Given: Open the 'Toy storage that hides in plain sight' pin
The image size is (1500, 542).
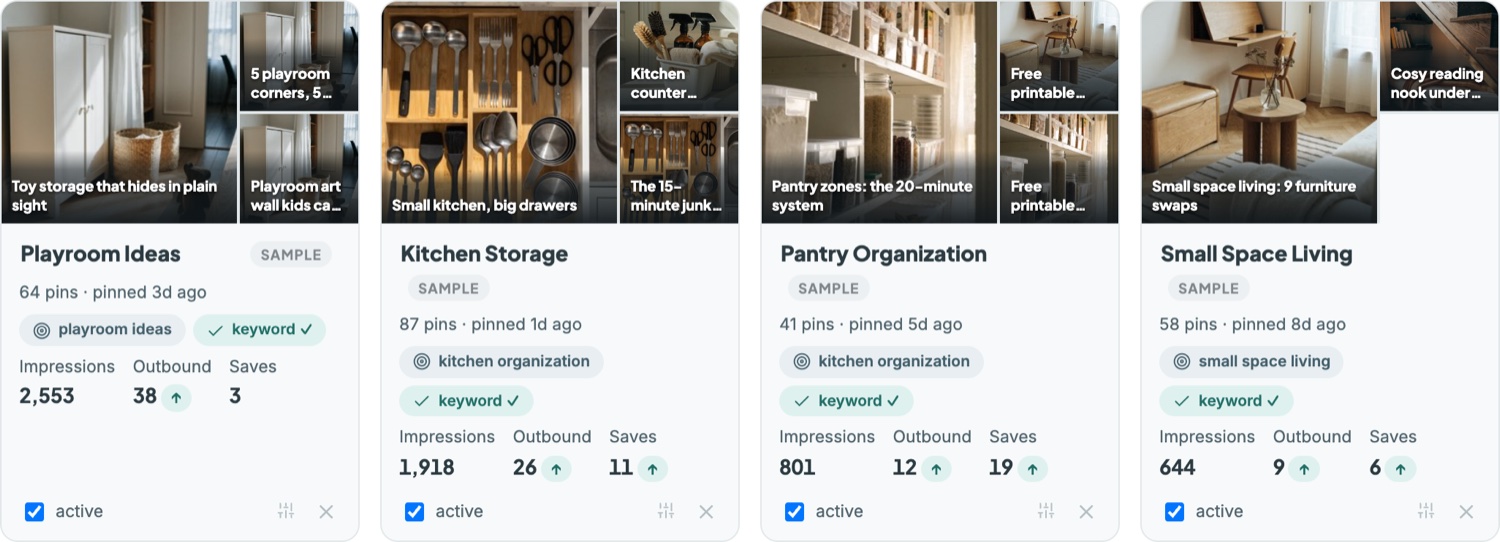Looking at the screenshot, I should 119,112.
